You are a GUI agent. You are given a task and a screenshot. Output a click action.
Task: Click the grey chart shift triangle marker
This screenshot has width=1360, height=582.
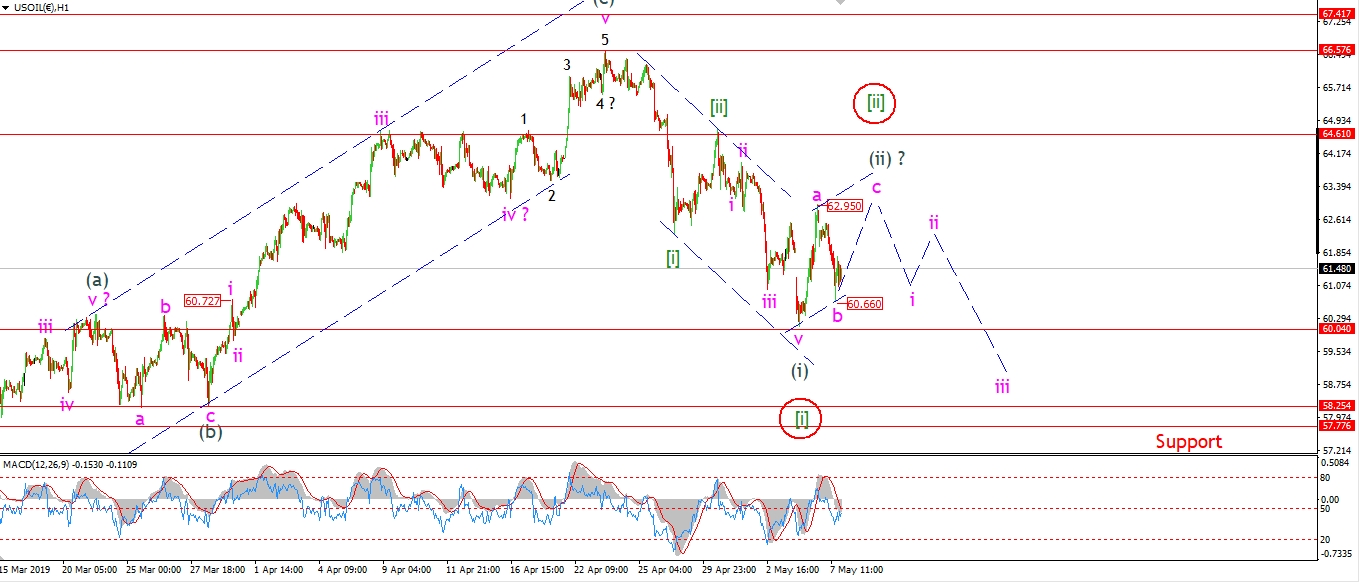(839, 3)
